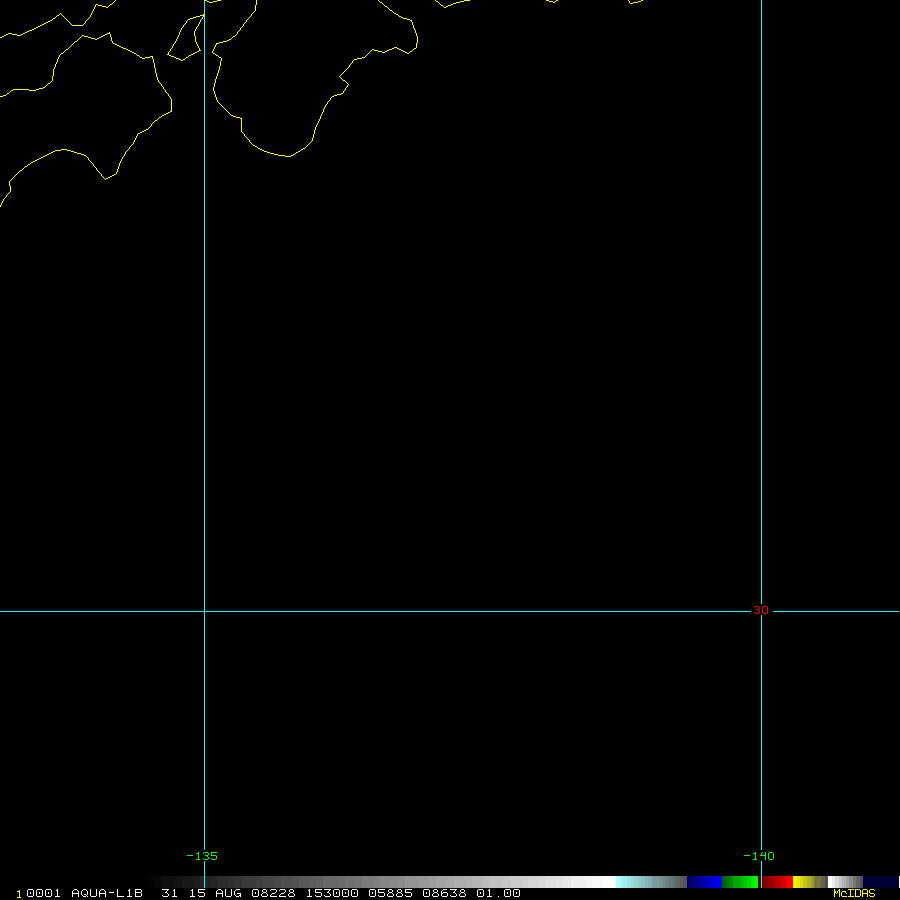Click the dark navy segment at color bar end
This screenshot has height=900, width=900.
880,882
